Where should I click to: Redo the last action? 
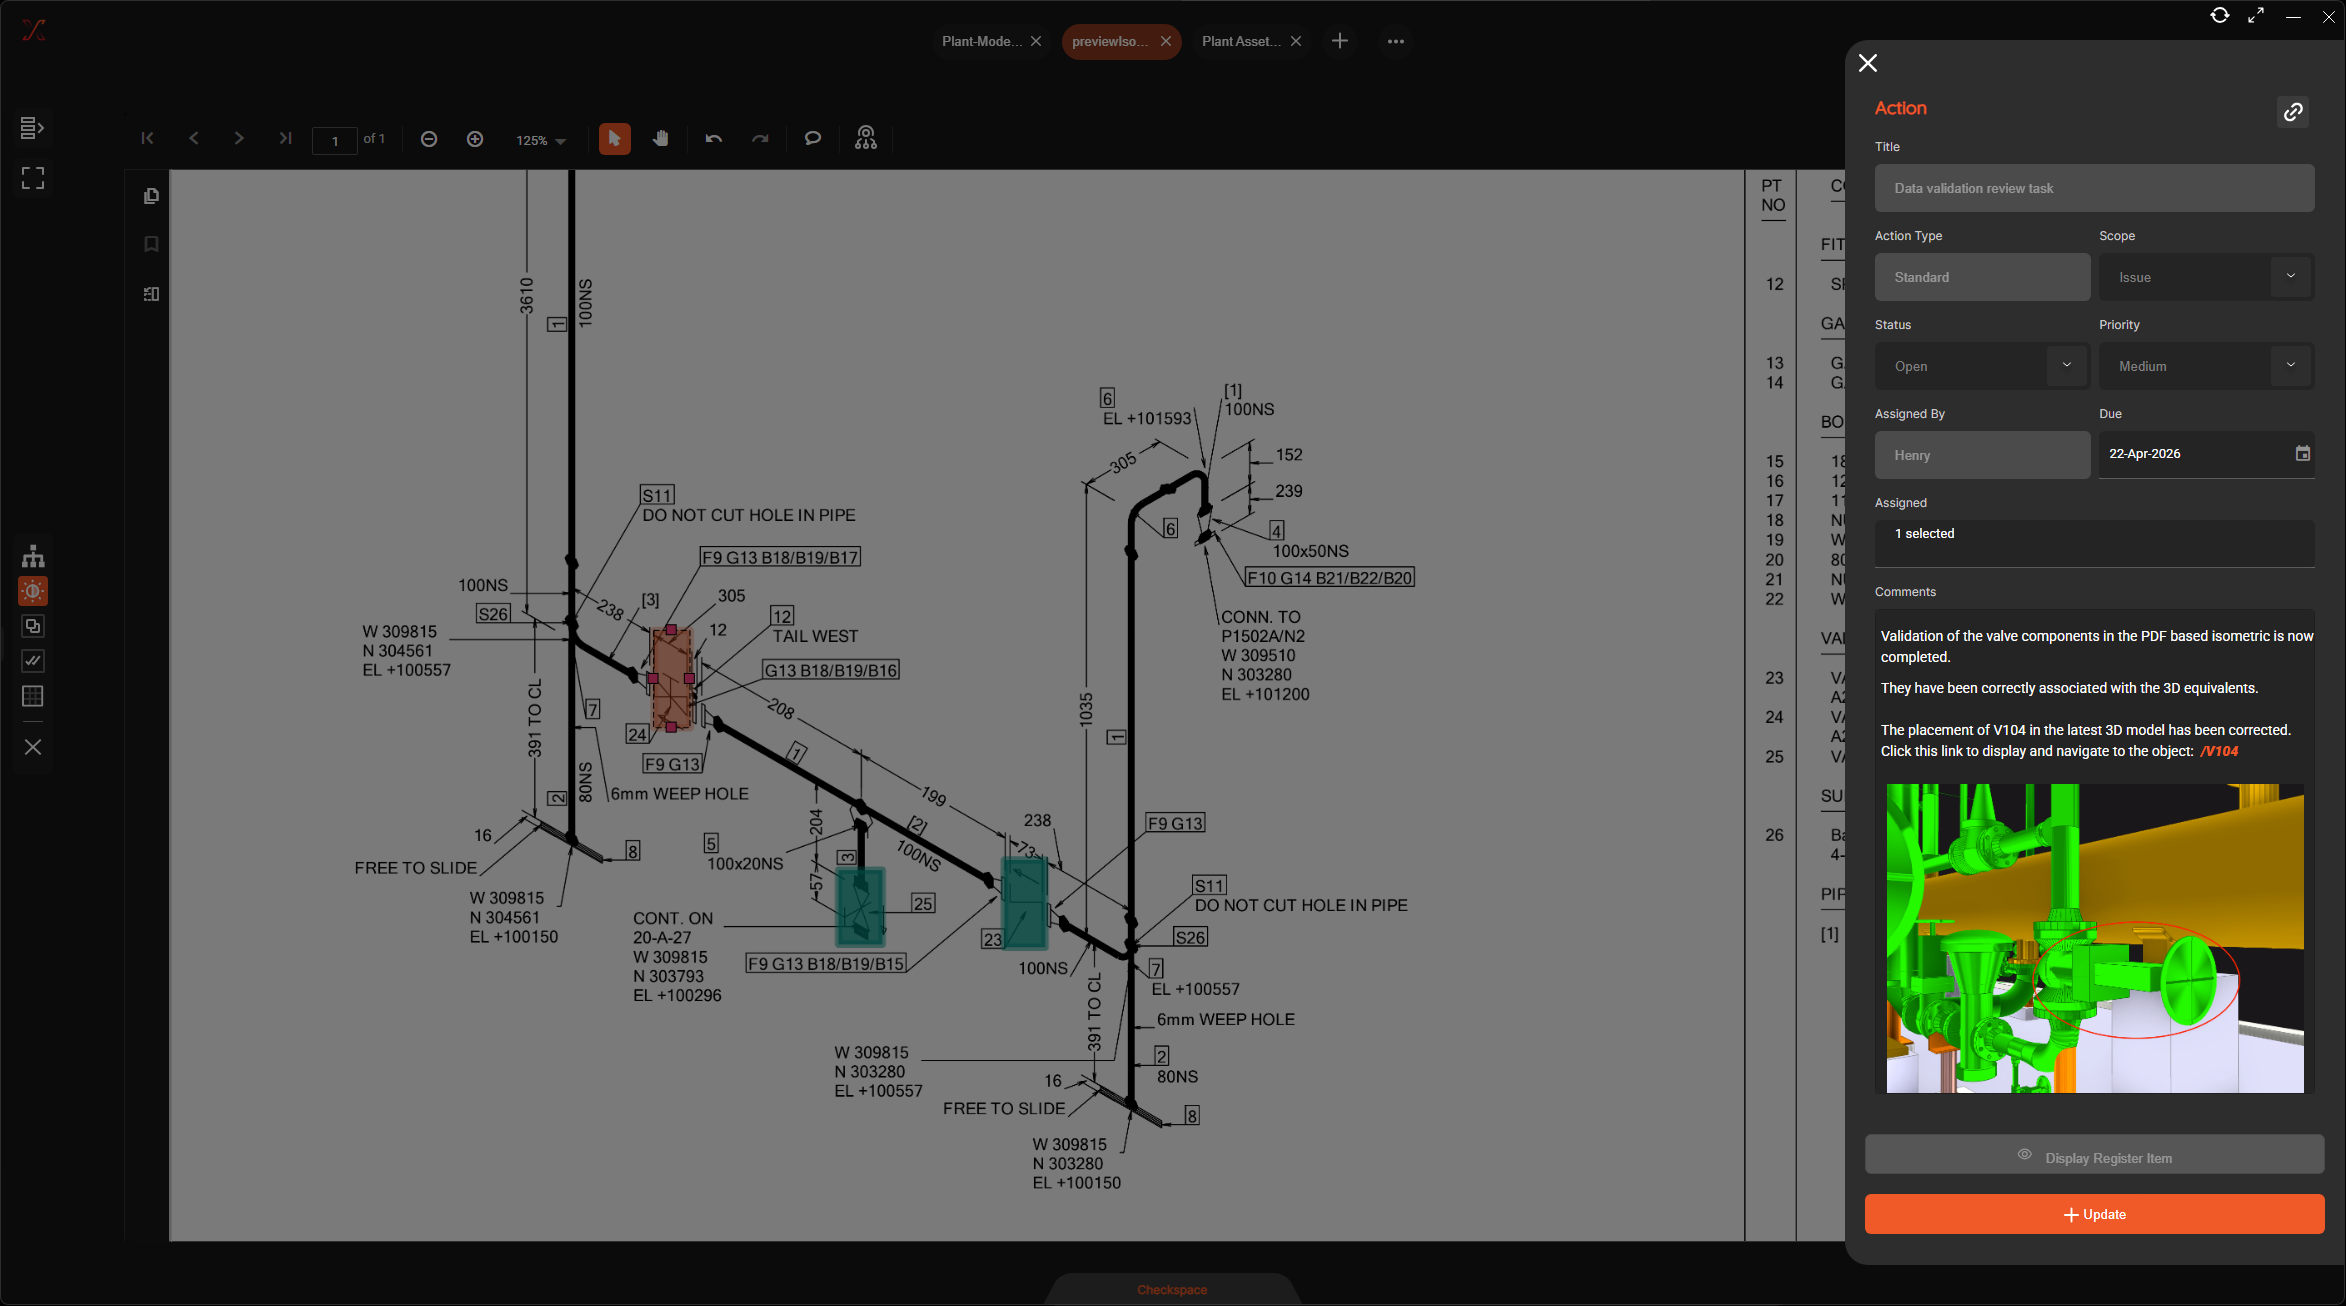pyautogui.click(x=760, y=139)
